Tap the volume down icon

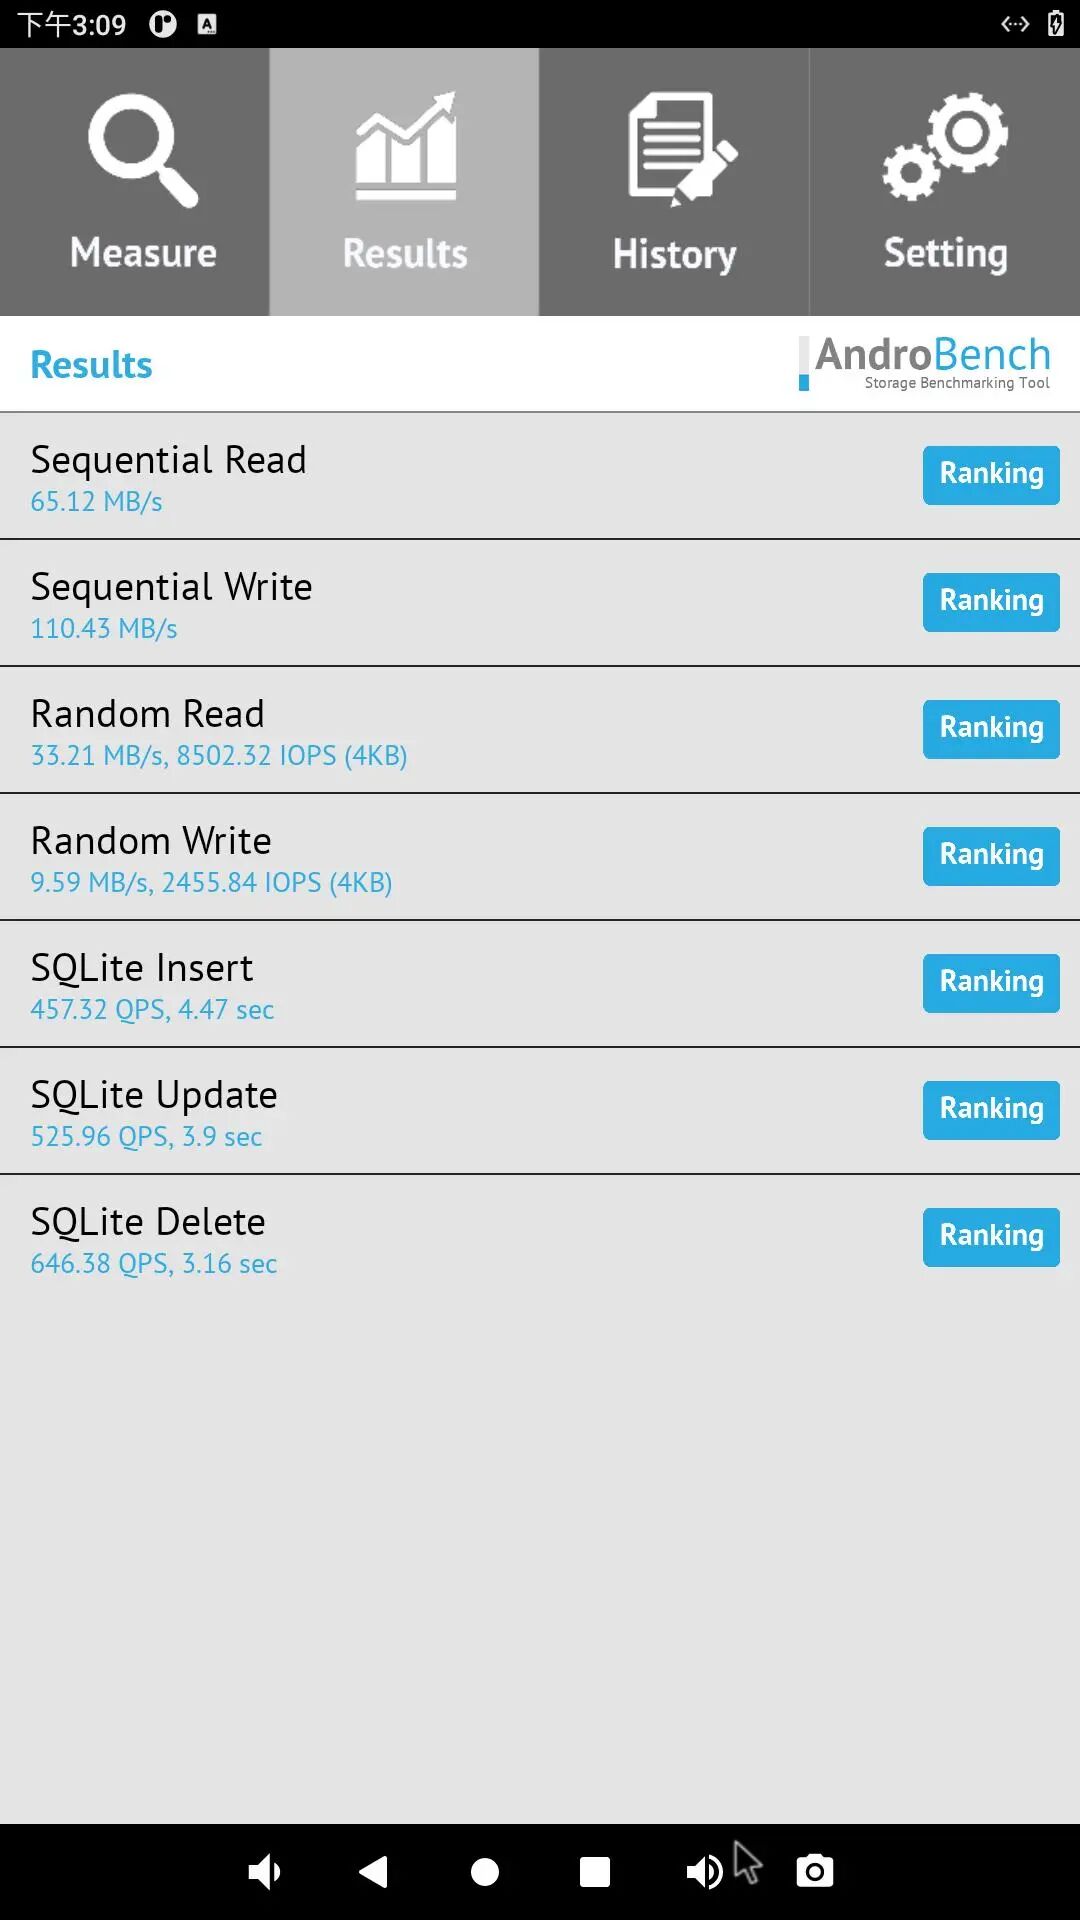click(x=265, y=1871)
